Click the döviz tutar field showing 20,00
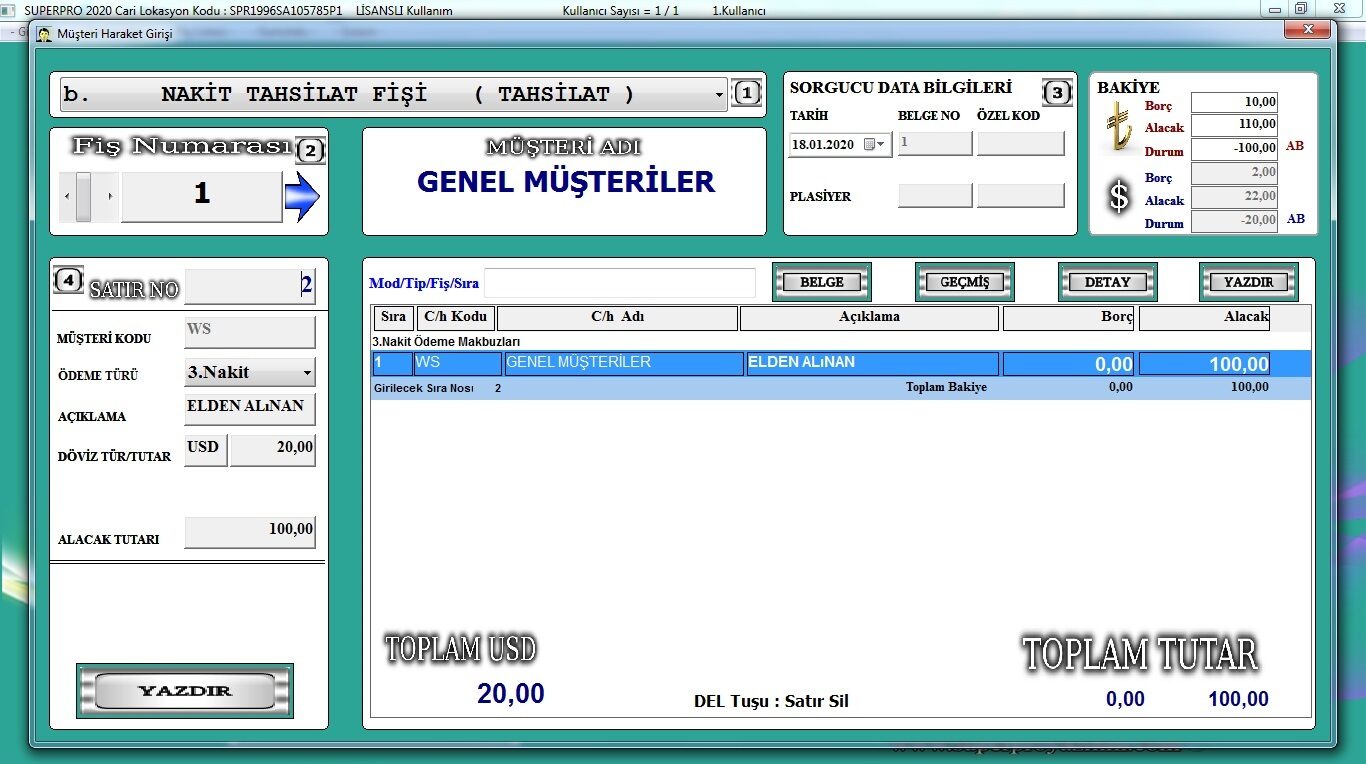The image size is (1366, 764). pyautogui.click(x=273, y=450)
